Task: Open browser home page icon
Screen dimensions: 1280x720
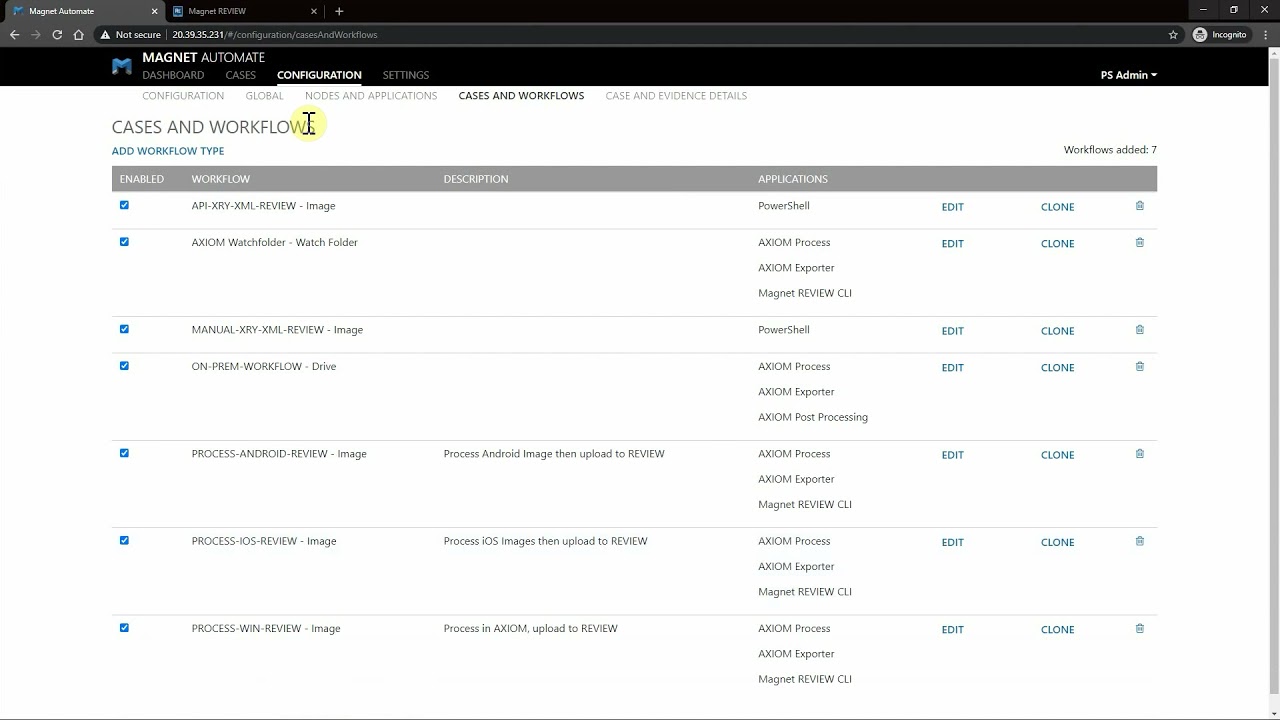Action: click(x=78, y=34)
